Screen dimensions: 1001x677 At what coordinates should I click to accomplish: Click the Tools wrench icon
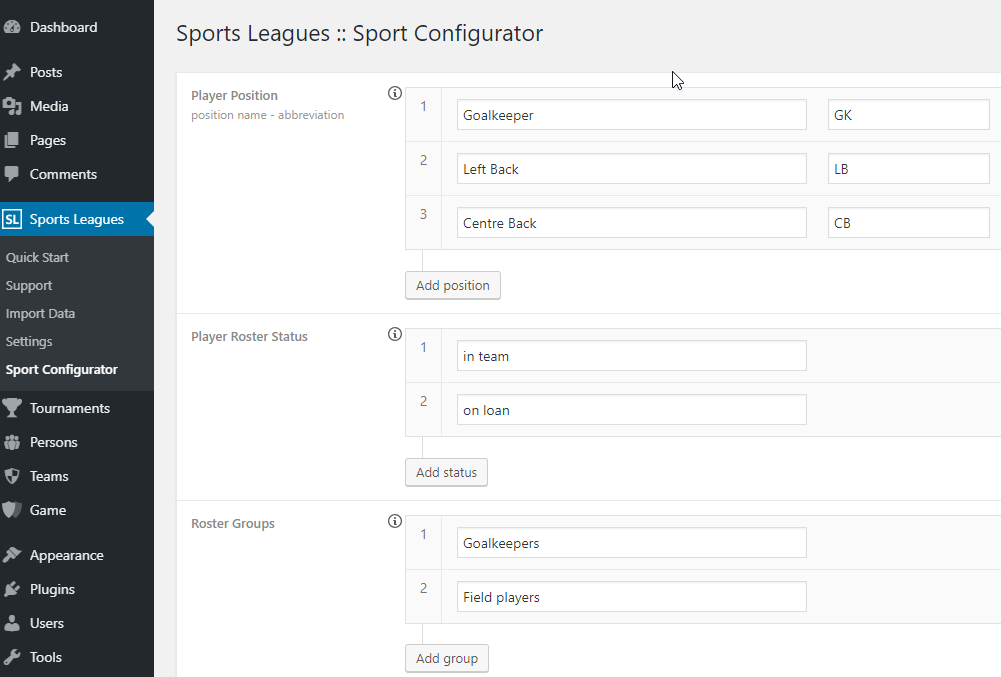(x=12, y=657)
